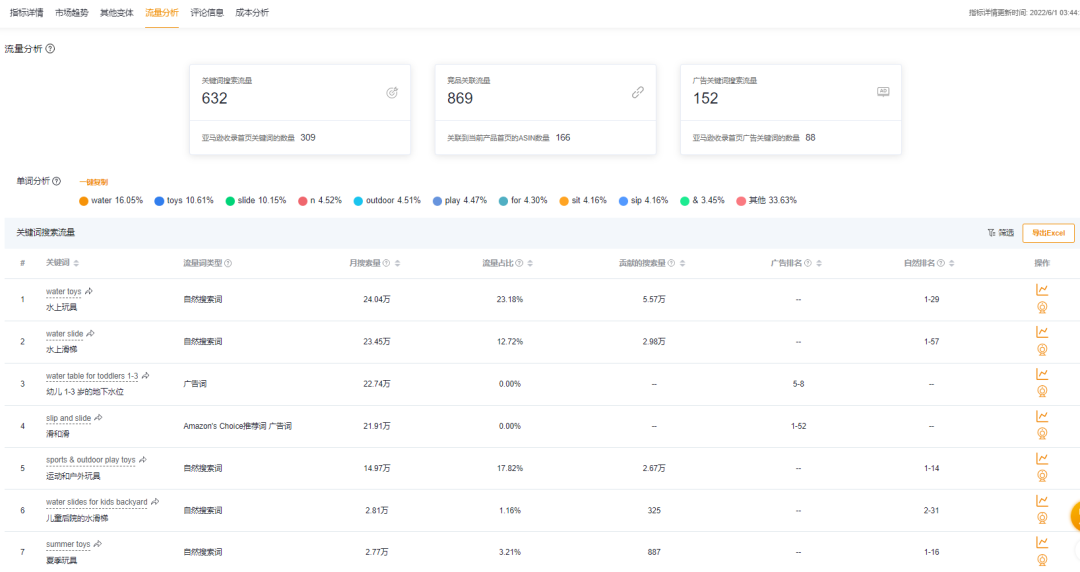Click the 632 keyword search traffic value
This screenshot has height=572, width=1080.
[214, 99]
